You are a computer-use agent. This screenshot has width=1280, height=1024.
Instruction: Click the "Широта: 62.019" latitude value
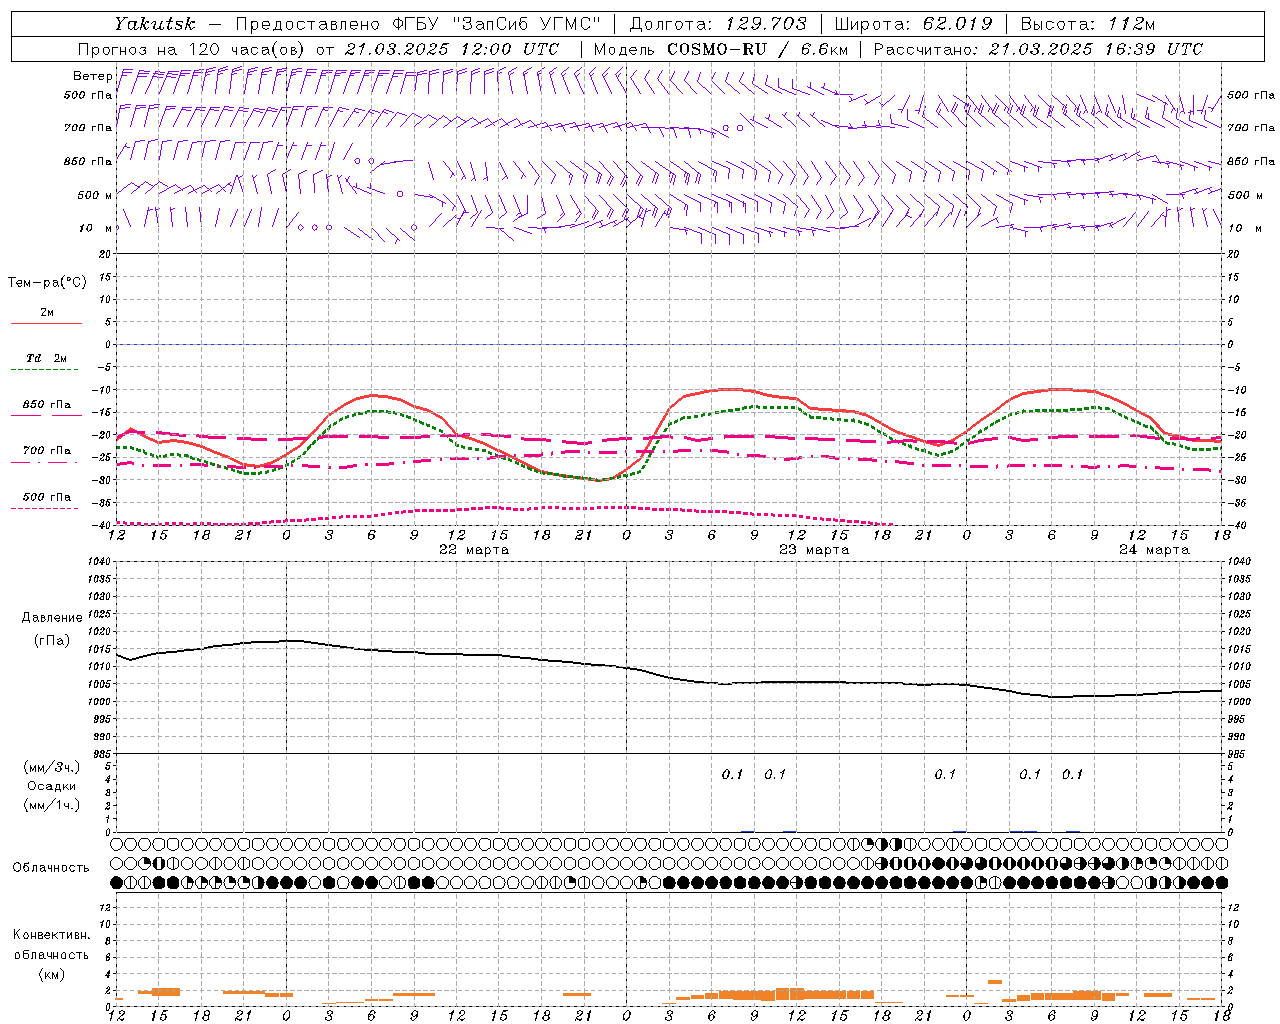(x=913, y=24)
